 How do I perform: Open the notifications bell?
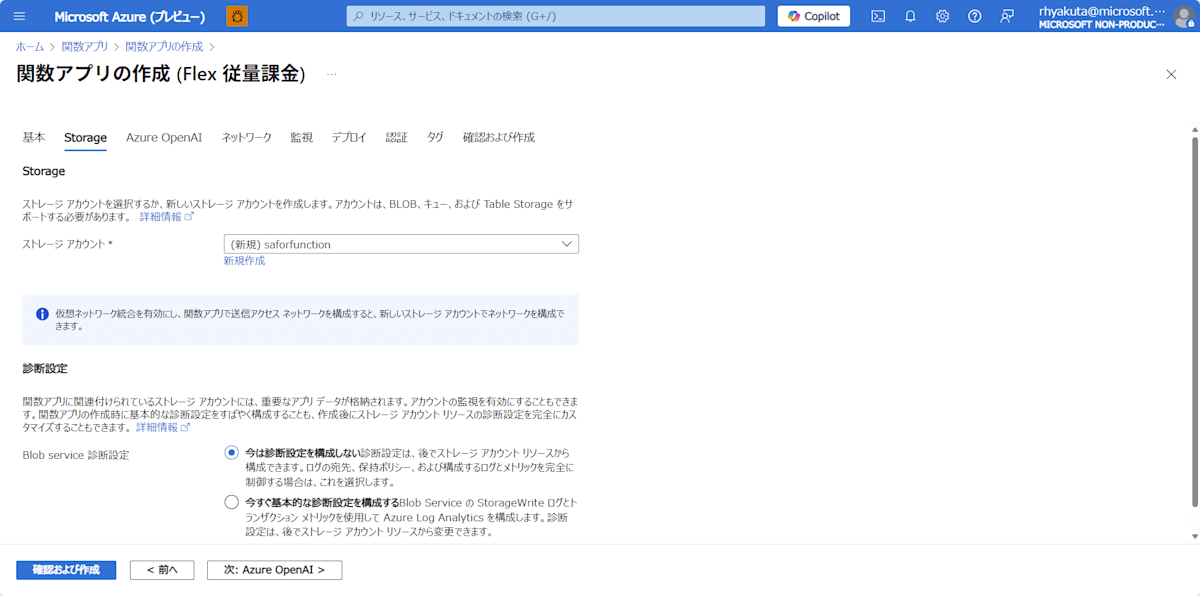tap(910, 16)
